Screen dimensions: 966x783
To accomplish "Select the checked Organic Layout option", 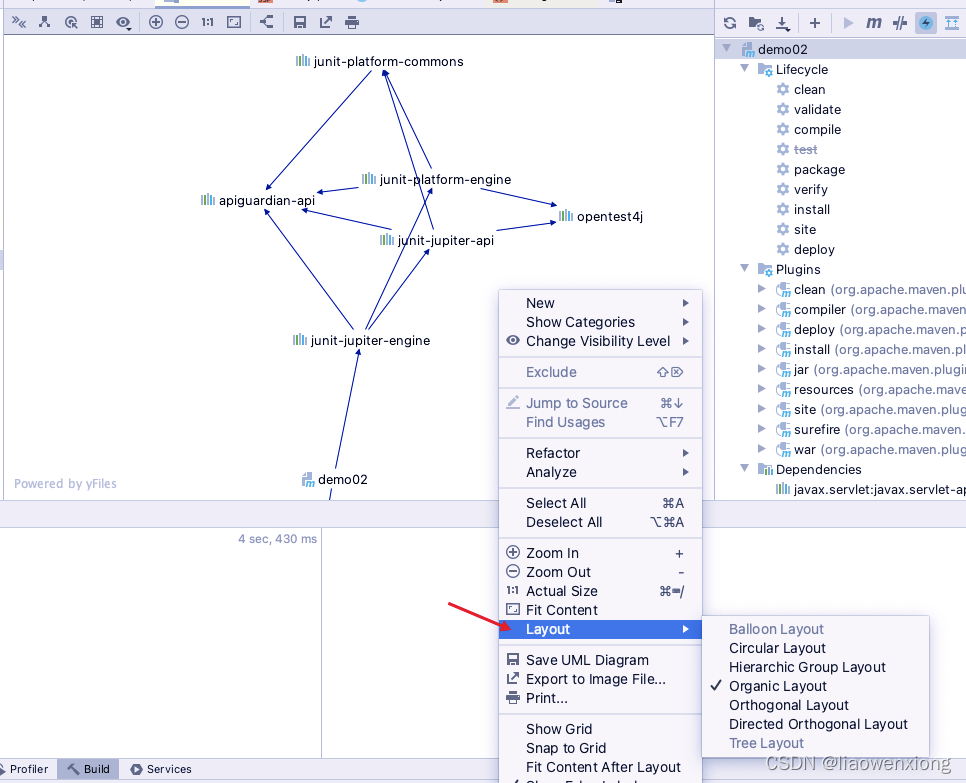I will tap(816, 686).
